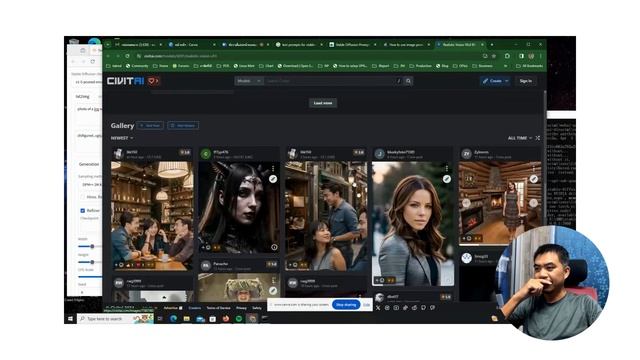640x360 pixels.
Task: Adjust CFG Scale slider in Stable Diffusion window
Action: click(x=90, y=277)
